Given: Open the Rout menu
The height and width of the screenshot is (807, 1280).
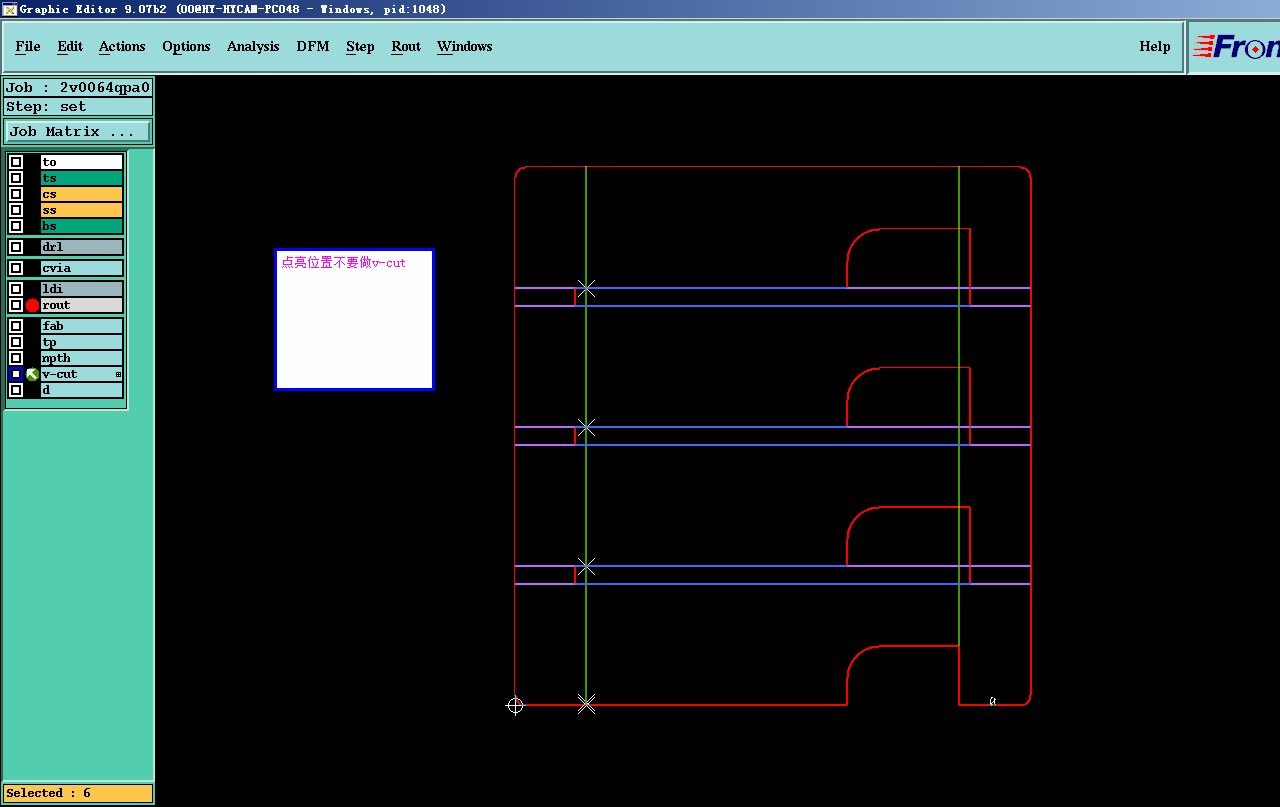Looking at the screenshot, I should pos(406,46).
